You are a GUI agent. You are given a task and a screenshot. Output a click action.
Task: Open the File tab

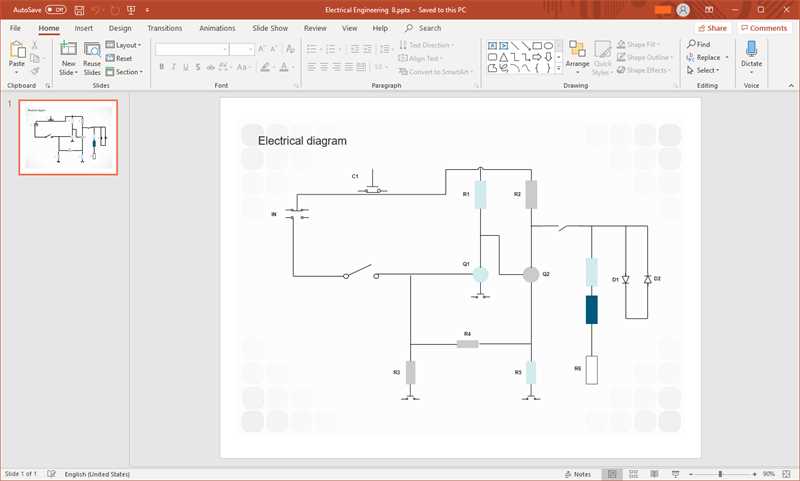pos(15,28)
